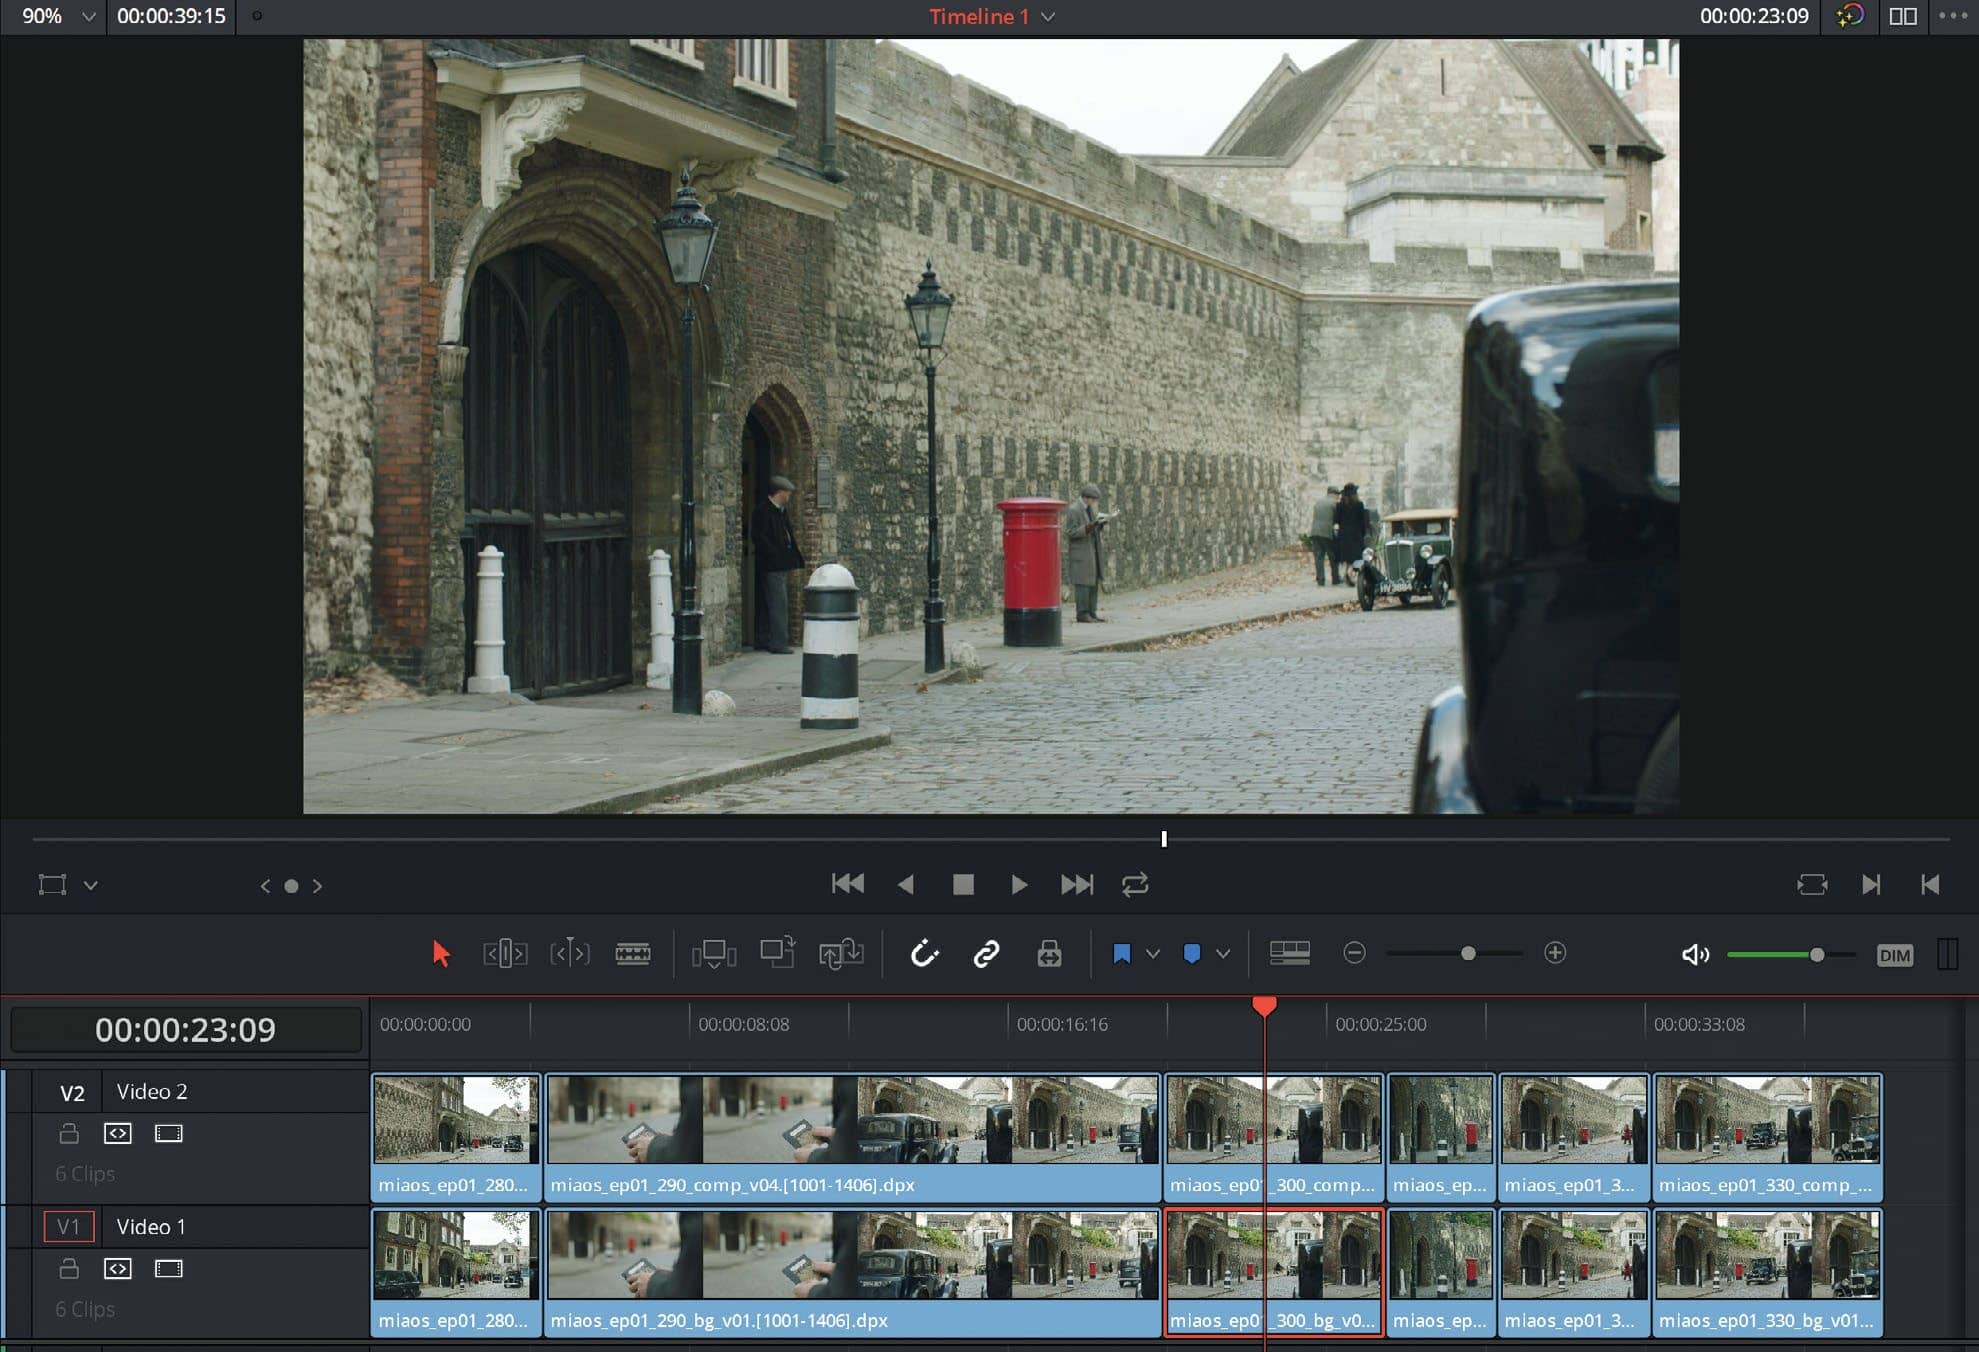Screen dimensions: 1979x1352
Task: Play the timeline forward
Action: [x=1019, y=884]
